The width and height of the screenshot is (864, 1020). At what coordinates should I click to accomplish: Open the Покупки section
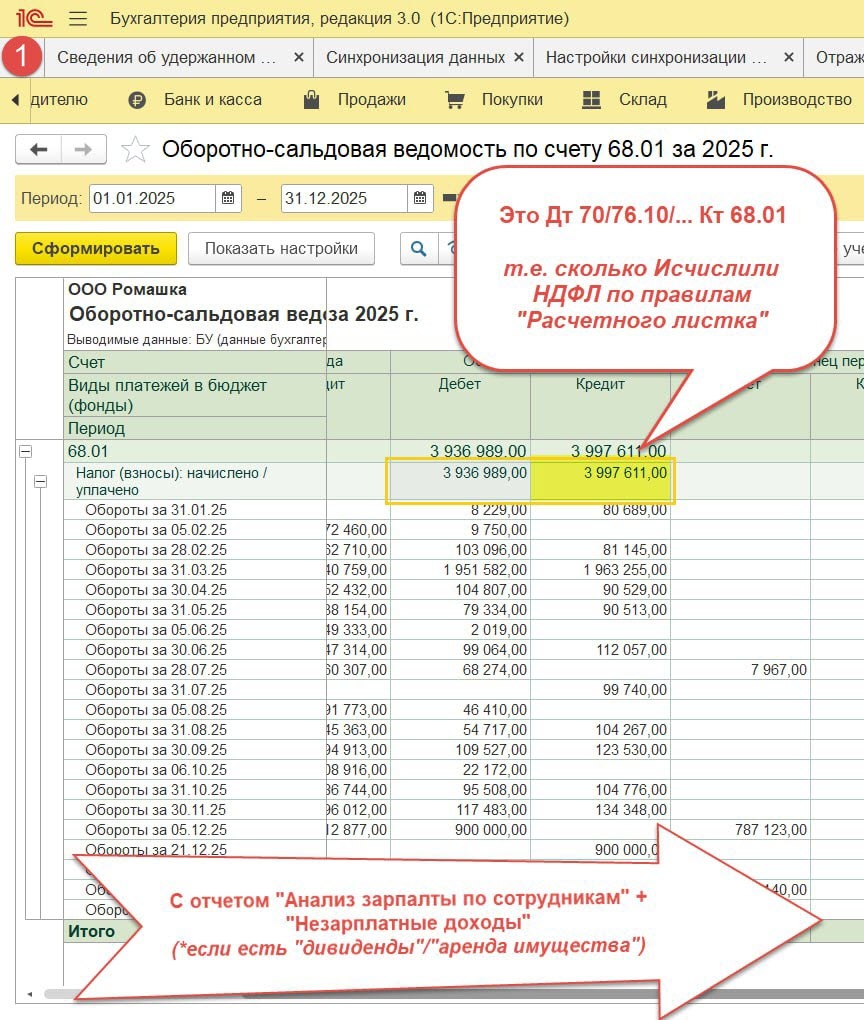pos(512,100)
